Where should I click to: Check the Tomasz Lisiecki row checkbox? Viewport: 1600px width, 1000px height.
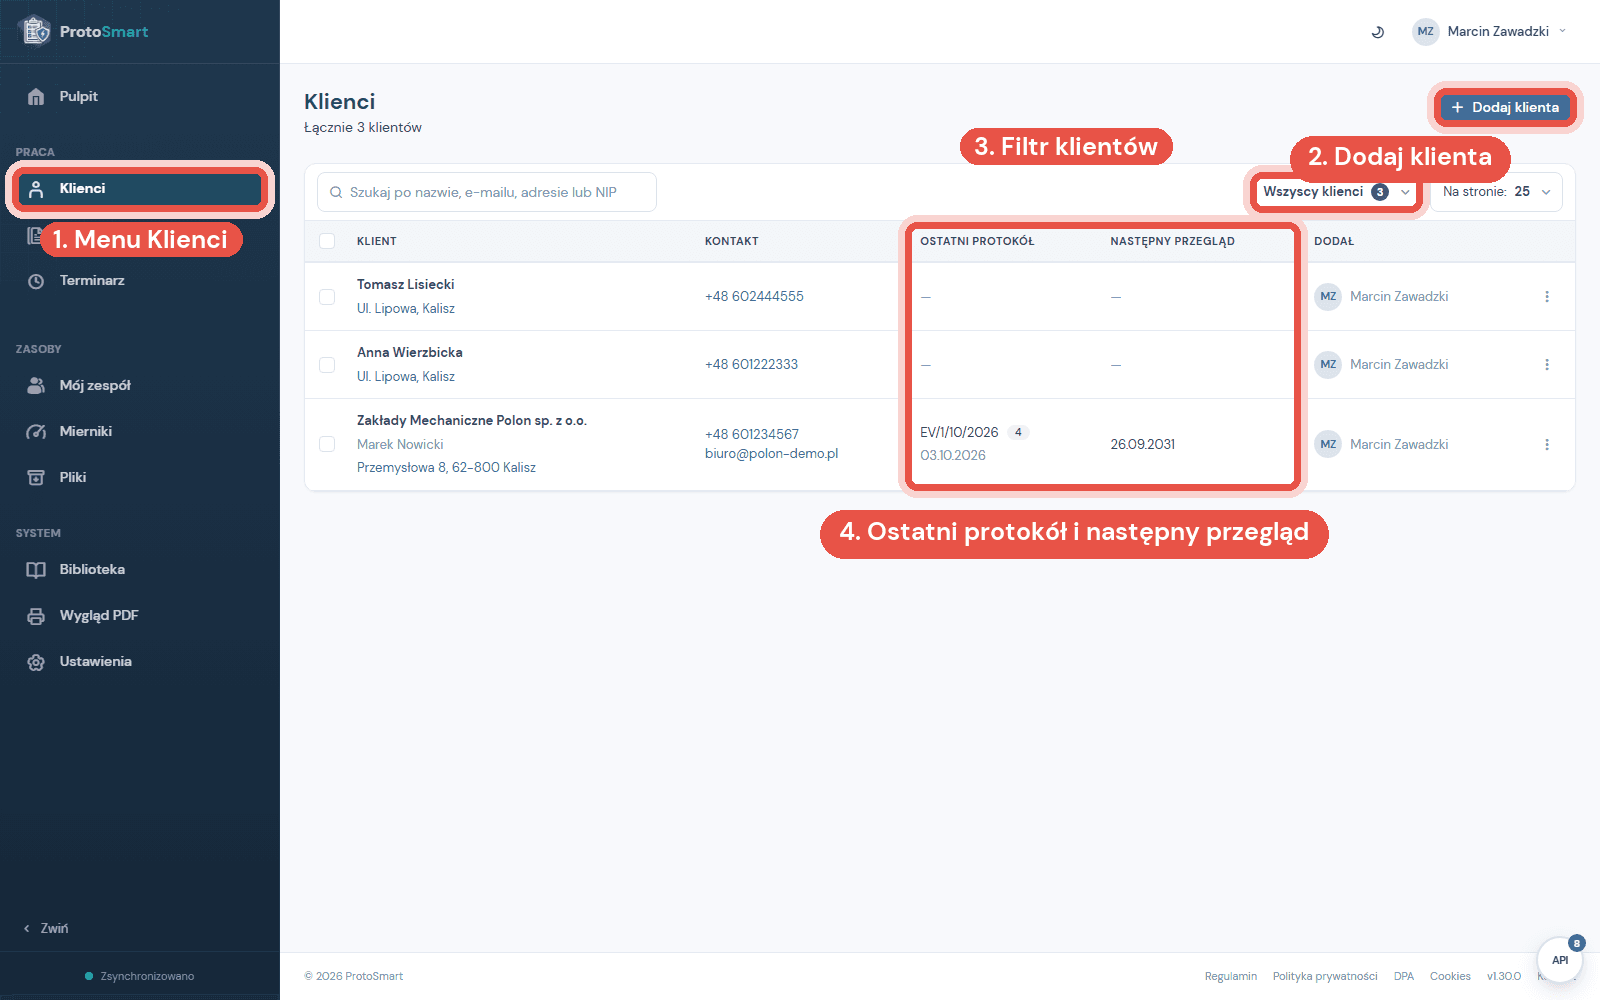(327, 297)
